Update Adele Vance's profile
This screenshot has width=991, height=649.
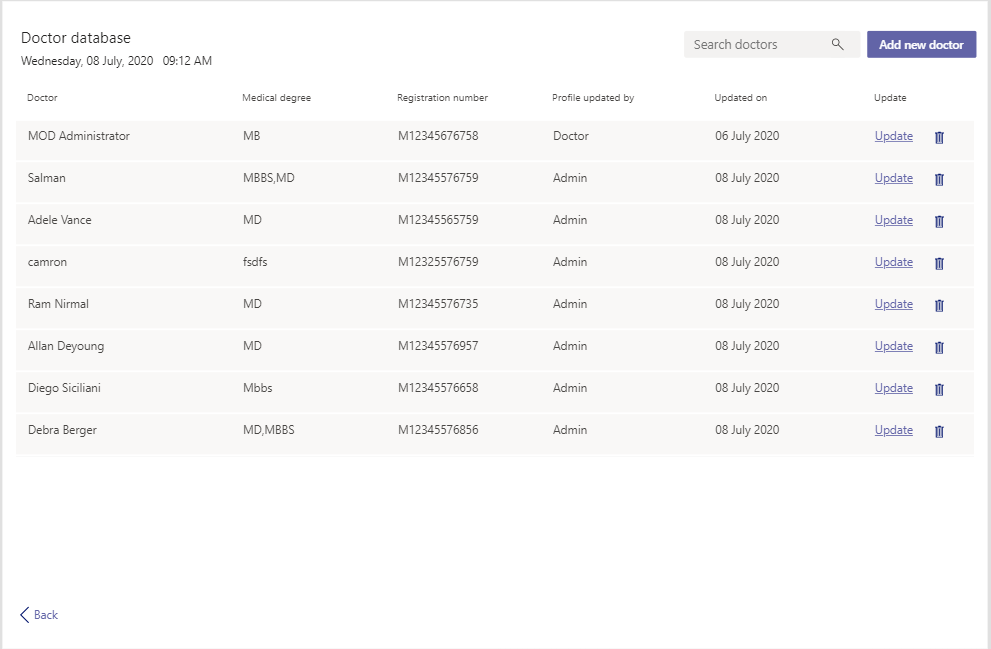(894, 220)
